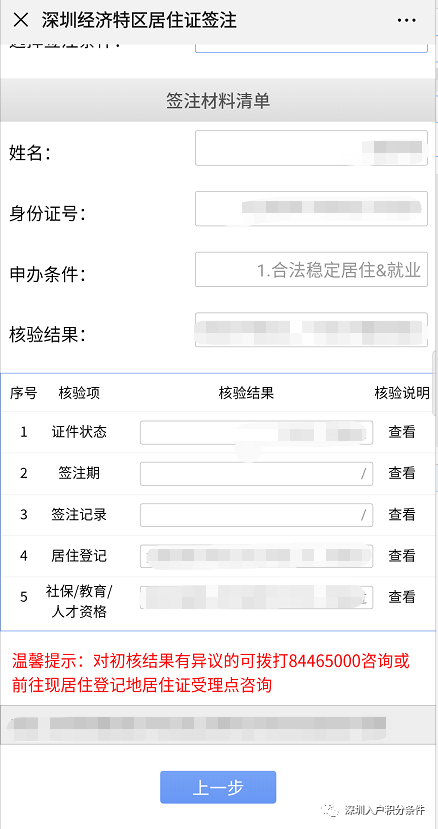
Task: Click the 居住登记 result field
Action: coord(256,556)
